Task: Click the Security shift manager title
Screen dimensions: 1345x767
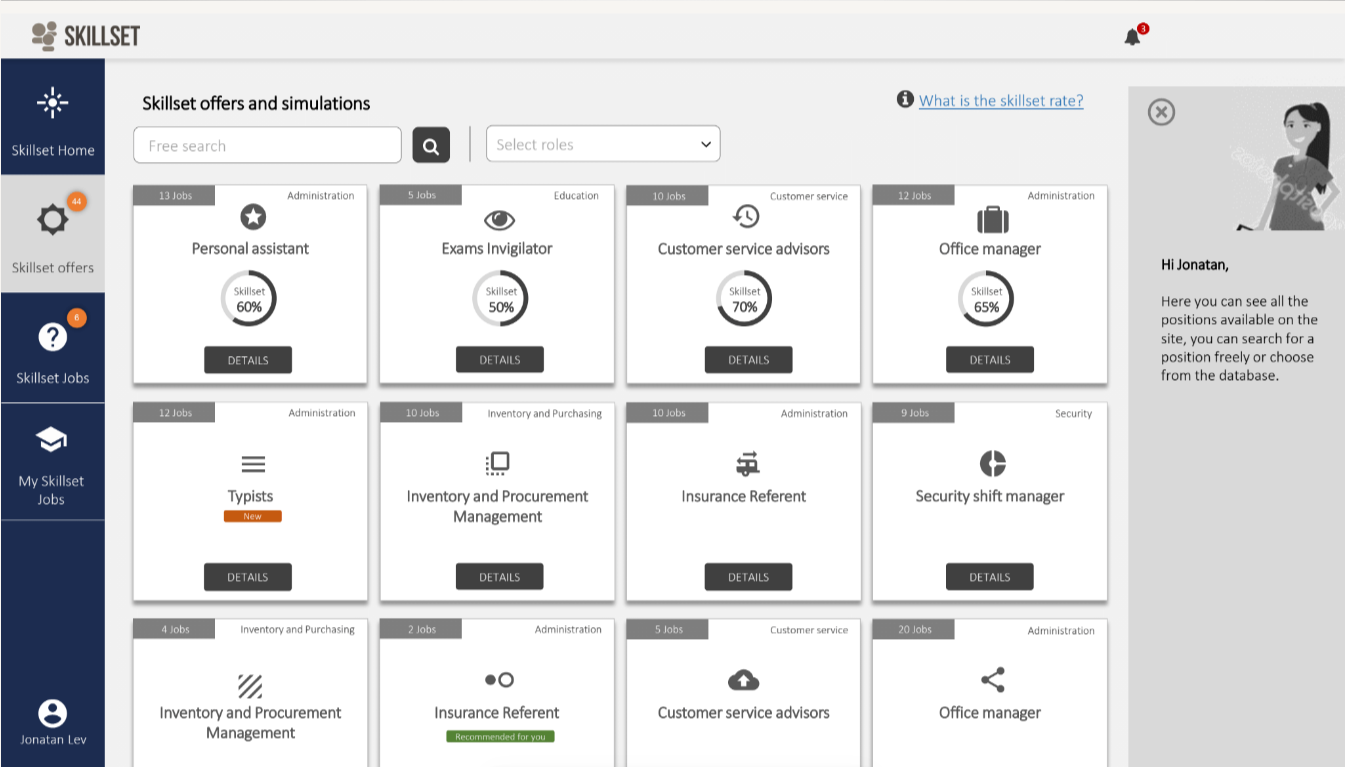Action: tap(990, 496)
